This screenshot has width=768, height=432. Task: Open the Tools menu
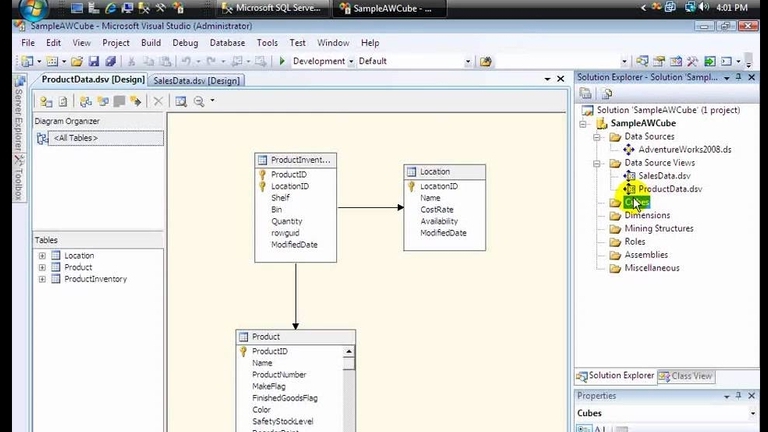(x=267, y=43)
